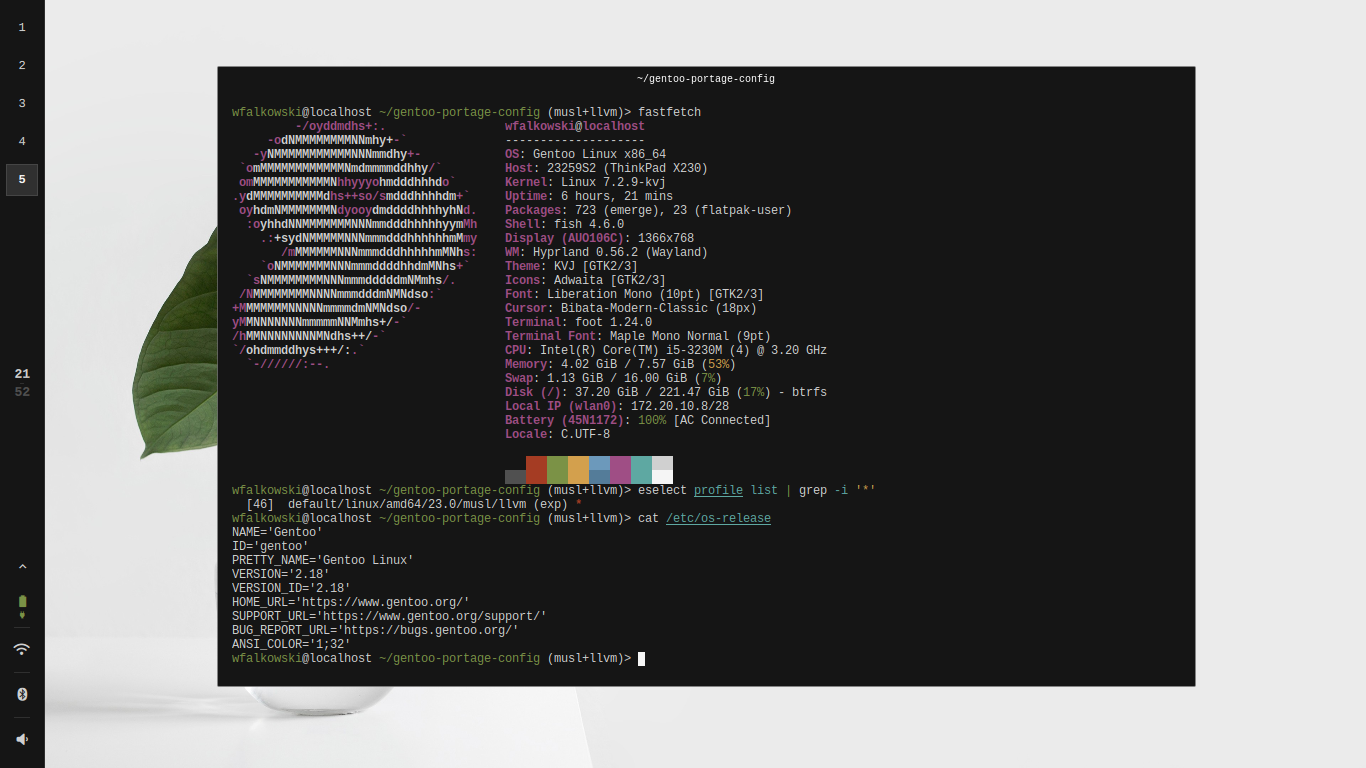Click the WM Hyprland 0.56.2 line
The width and height of the screenshot is (1366, 768).
click(x=606, y=252)
